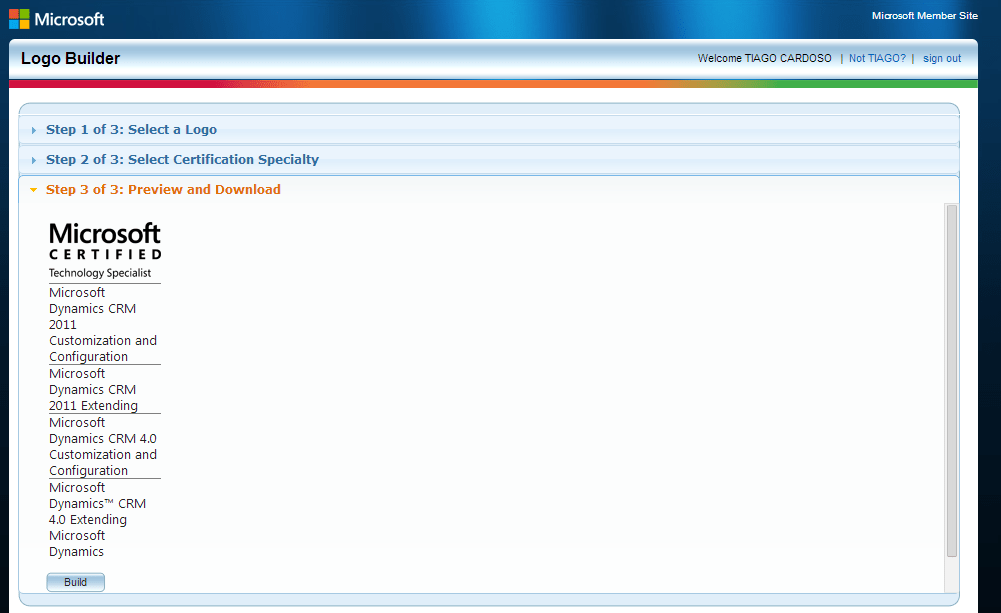Click the Not TIAGO? link
Viewport: 1001px width, 613px height.
coord(877,58)
